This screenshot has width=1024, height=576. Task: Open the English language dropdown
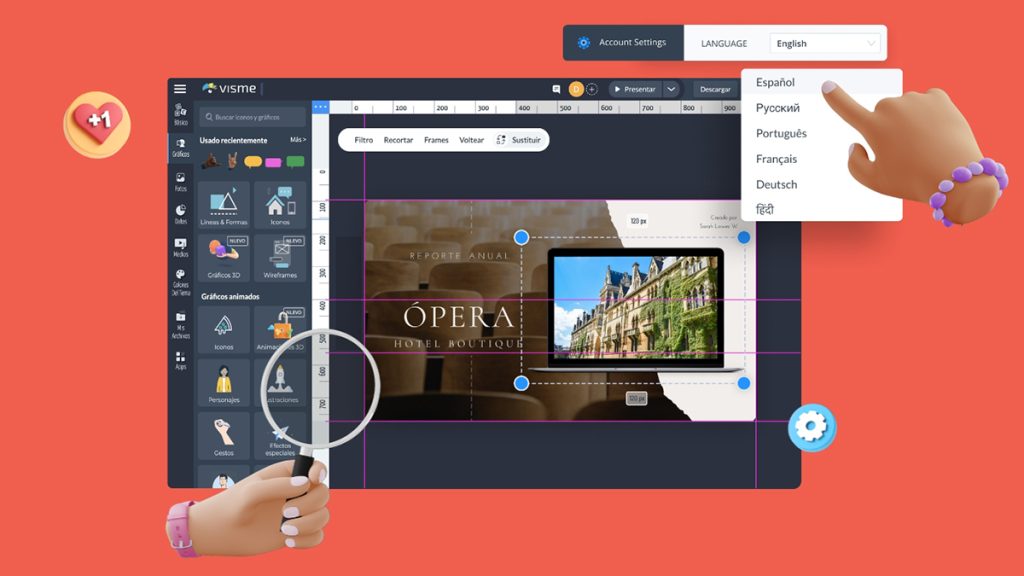click(824, 43)
